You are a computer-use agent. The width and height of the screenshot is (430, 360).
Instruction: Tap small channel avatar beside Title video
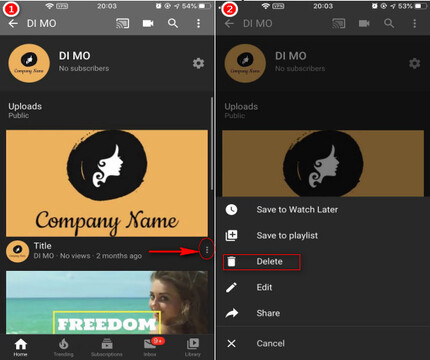[17, 251]
